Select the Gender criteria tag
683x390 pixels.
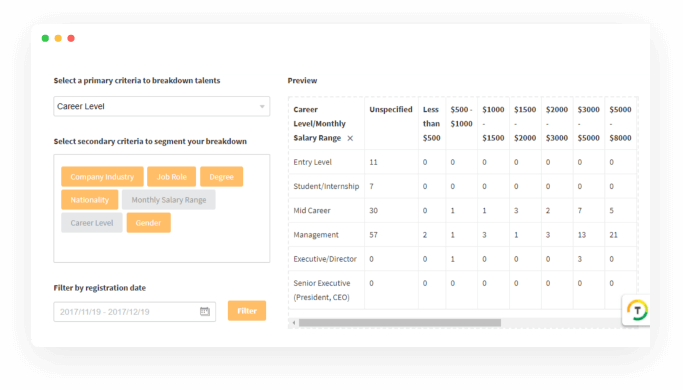click(149, 223)
